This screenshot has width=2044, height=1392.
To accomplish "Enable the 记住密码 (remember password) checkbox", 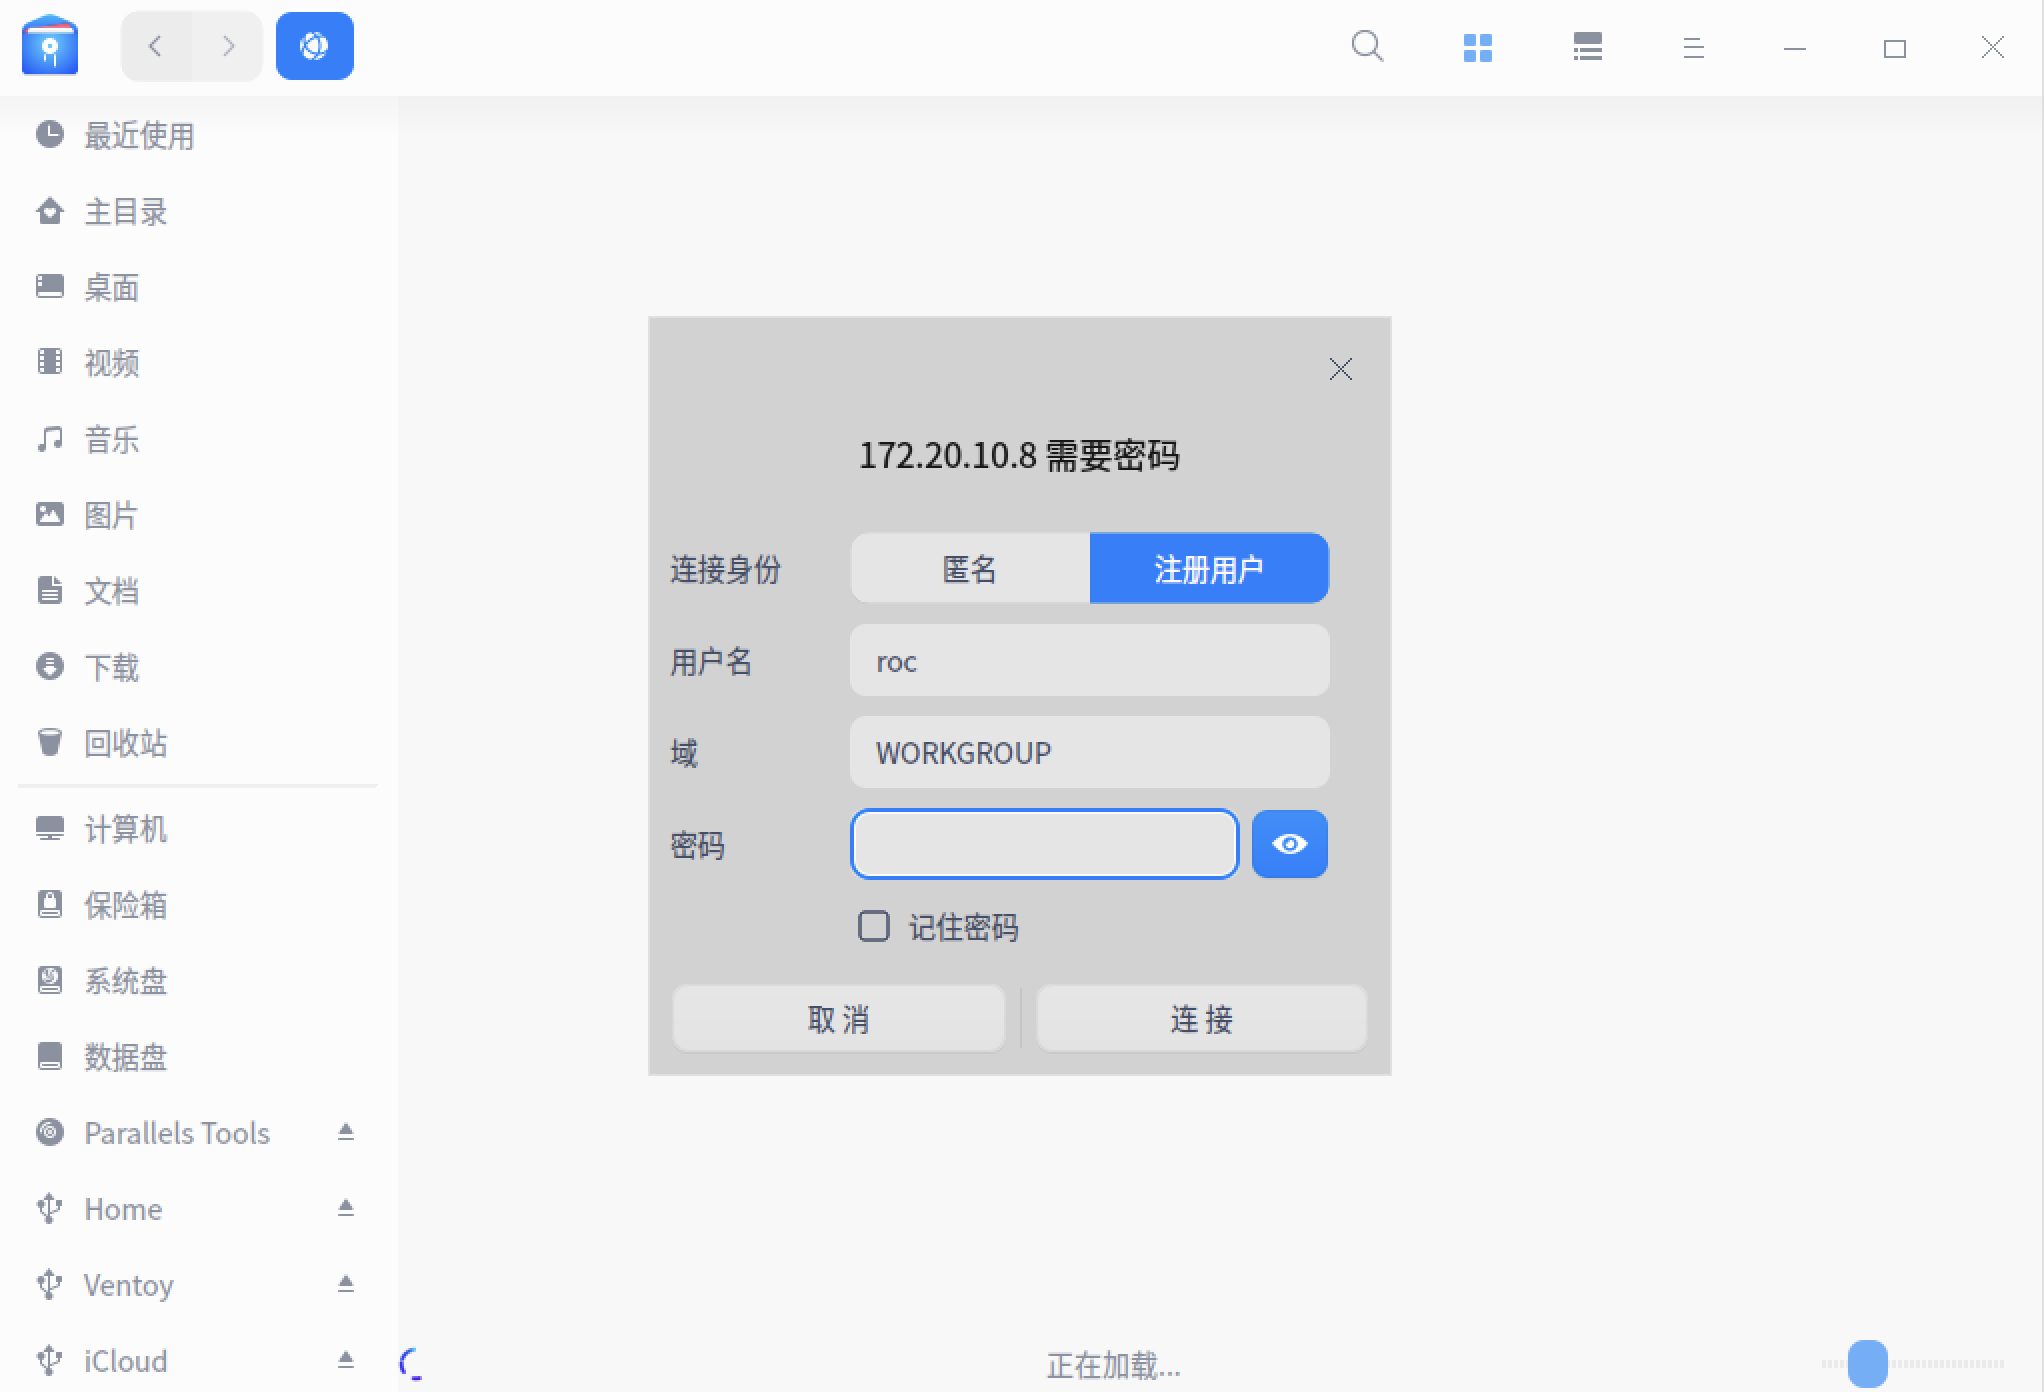I will [x=873, y=927].
